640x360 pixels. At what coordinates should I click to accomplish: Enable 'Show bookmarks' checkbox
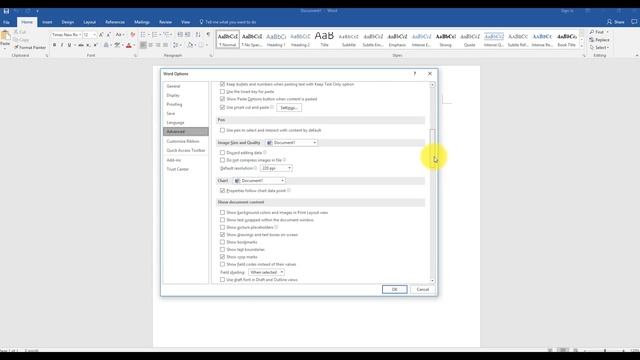[222, 242]
